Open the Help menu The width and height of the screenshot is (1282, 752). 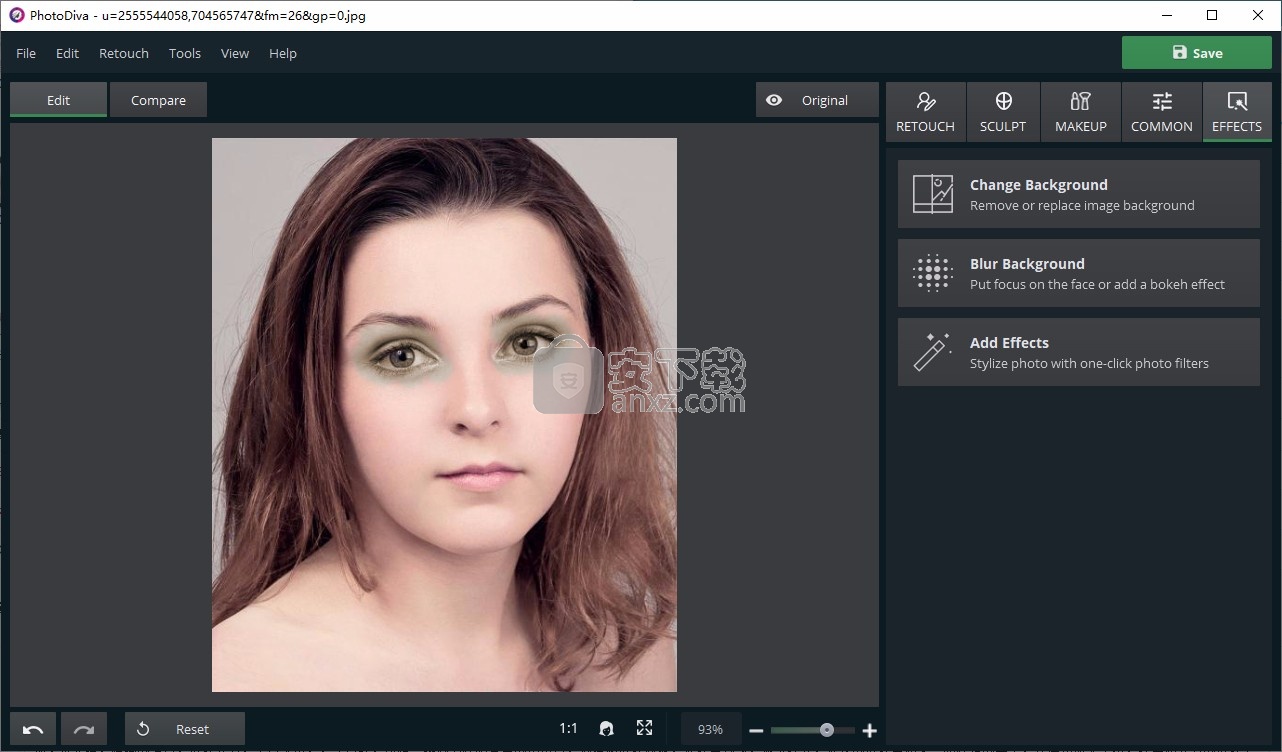tap(283, 53)
